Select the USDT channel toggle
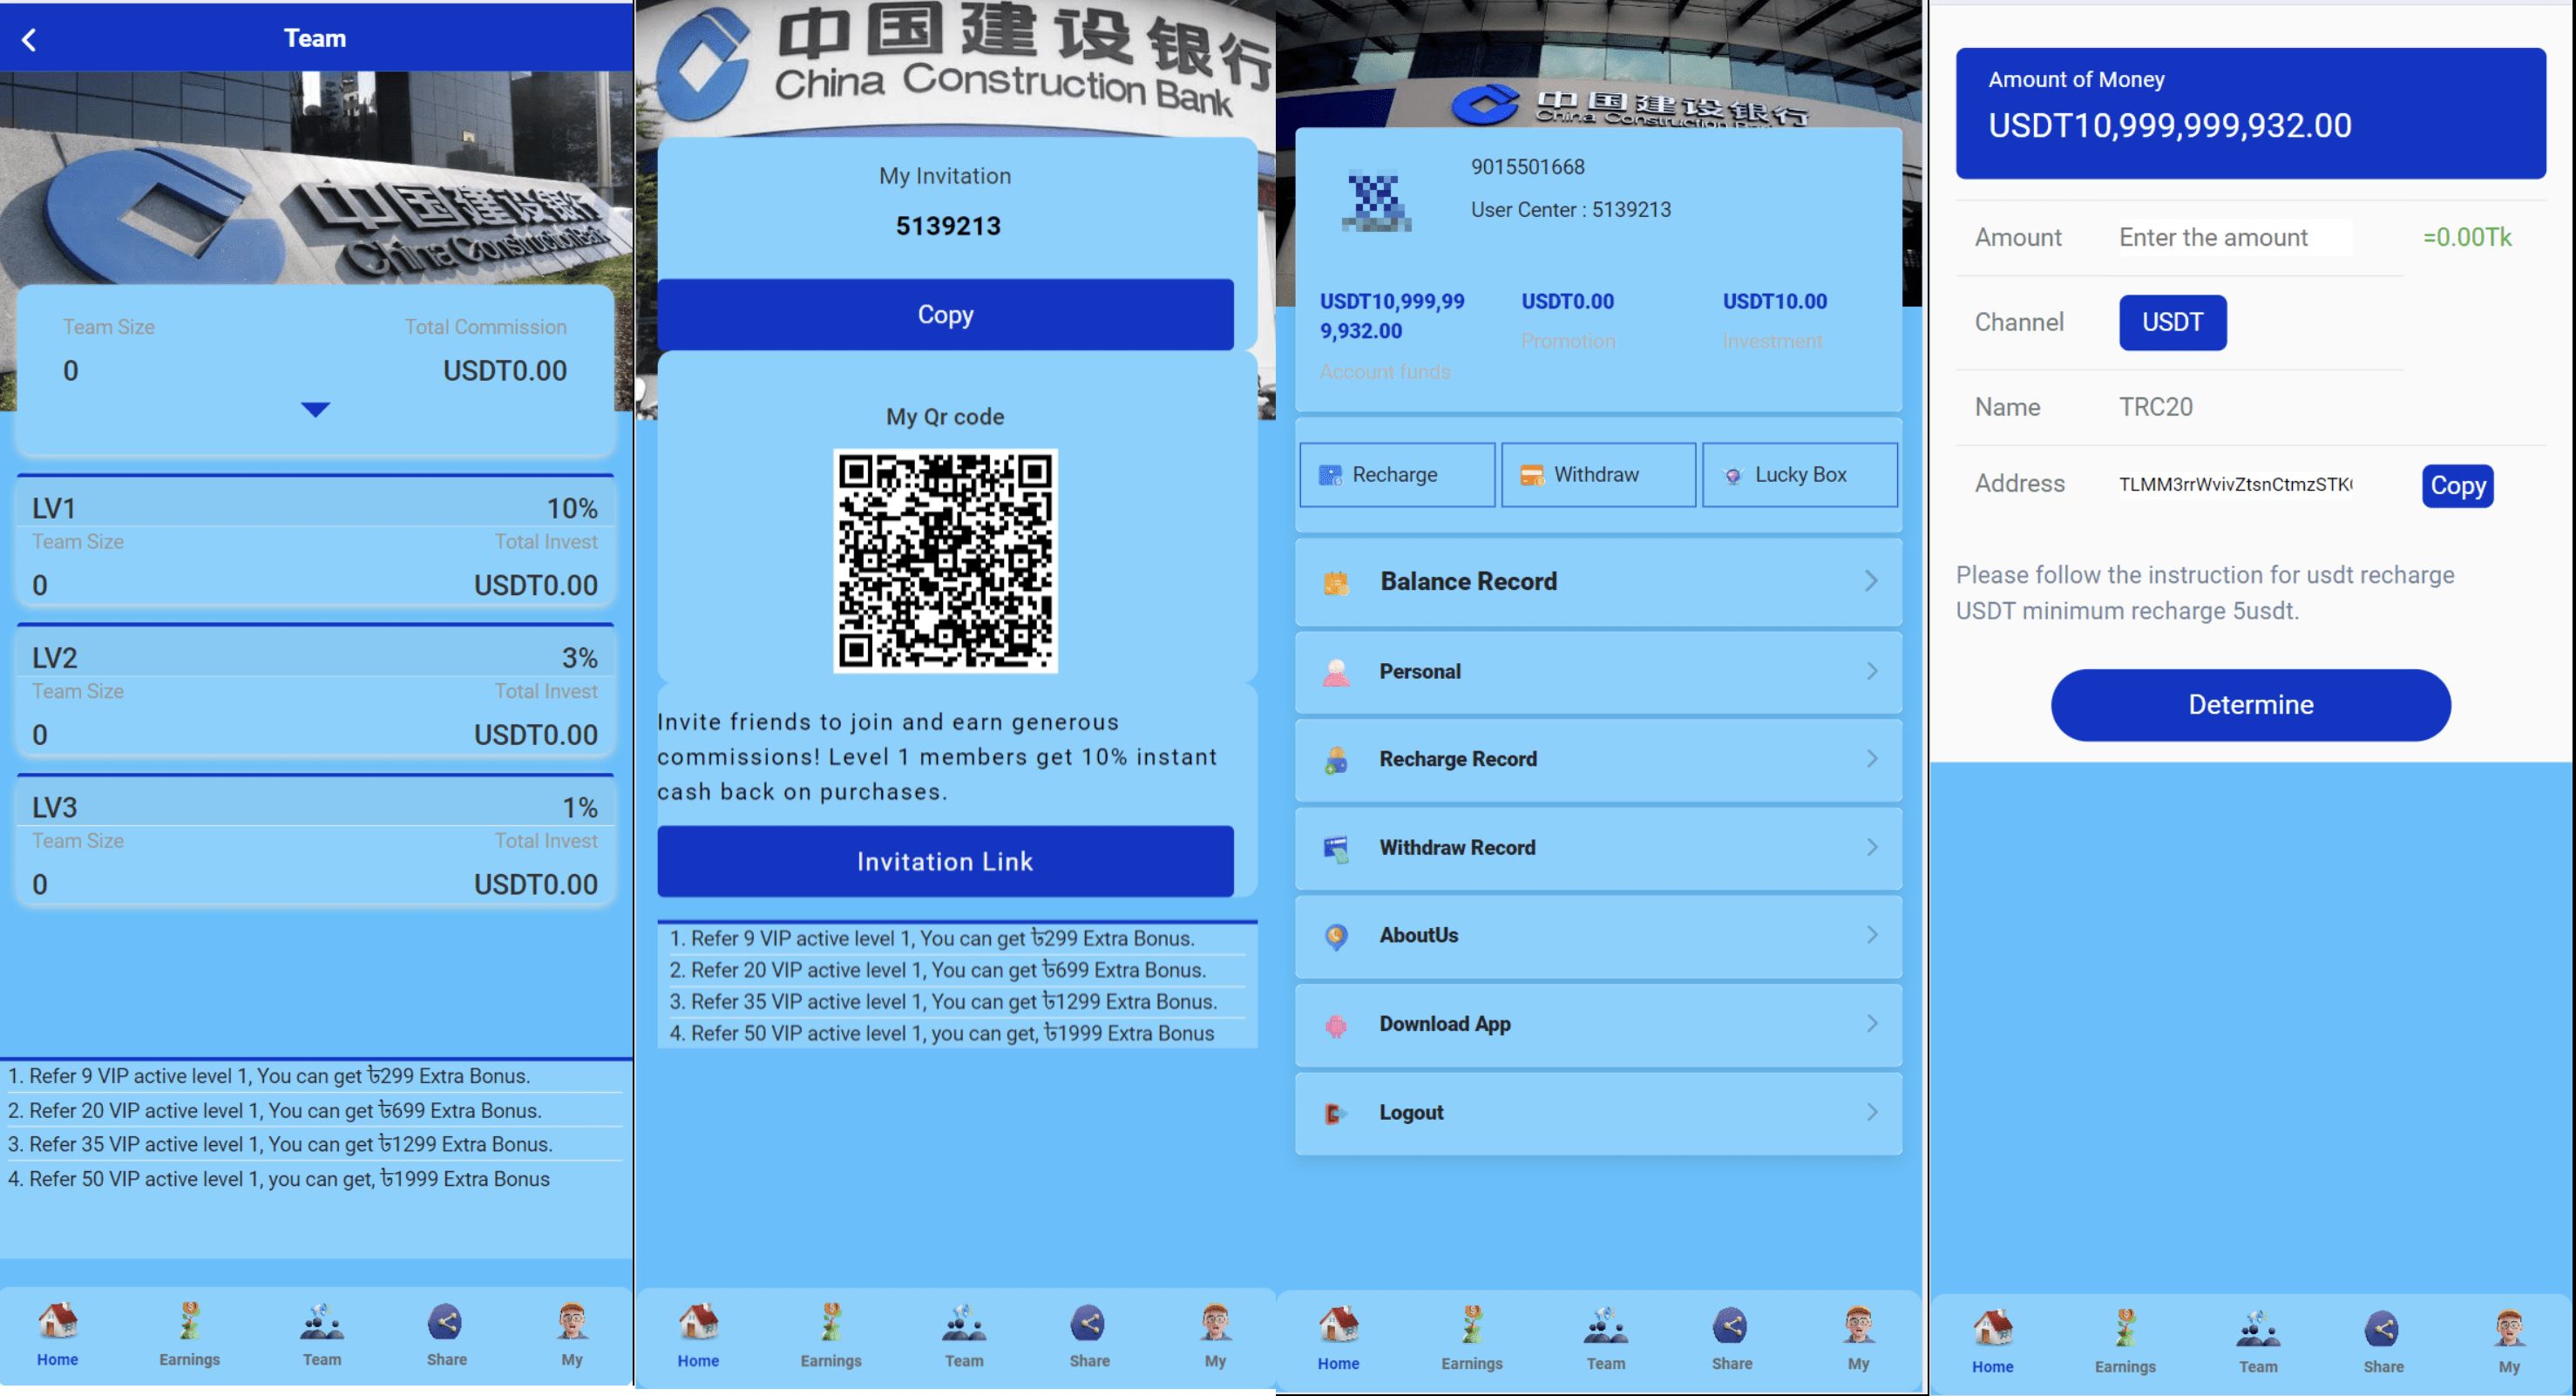 [x=2171, y=322]
